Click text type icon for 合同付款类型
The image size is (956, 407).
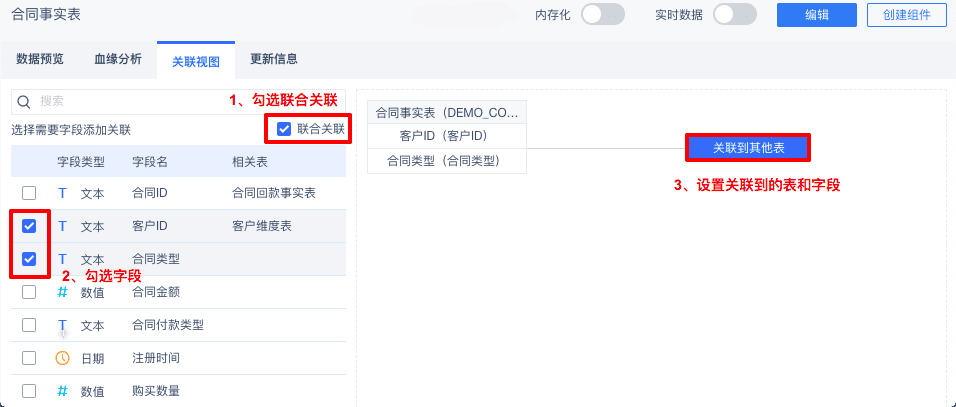[x=62, y=325]
